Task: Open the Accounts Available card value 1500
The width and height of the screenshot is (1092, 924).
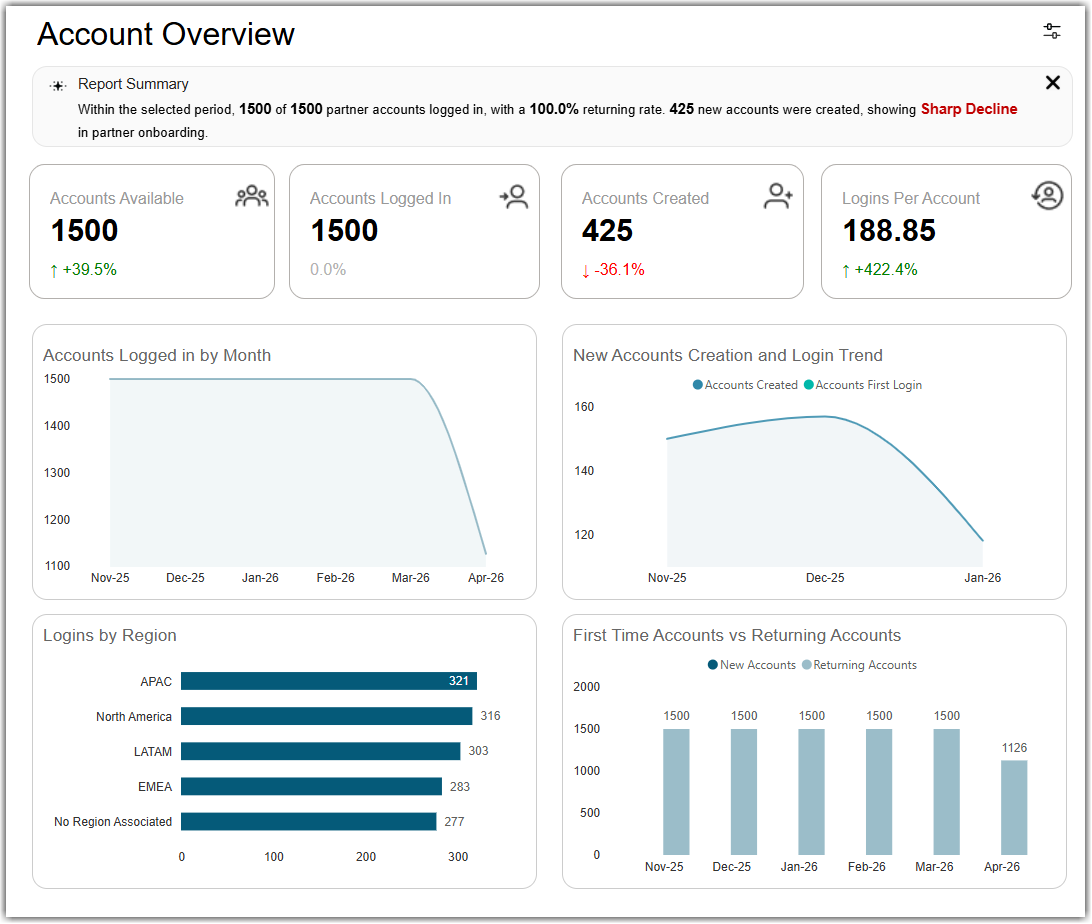Action: (84, 230)
